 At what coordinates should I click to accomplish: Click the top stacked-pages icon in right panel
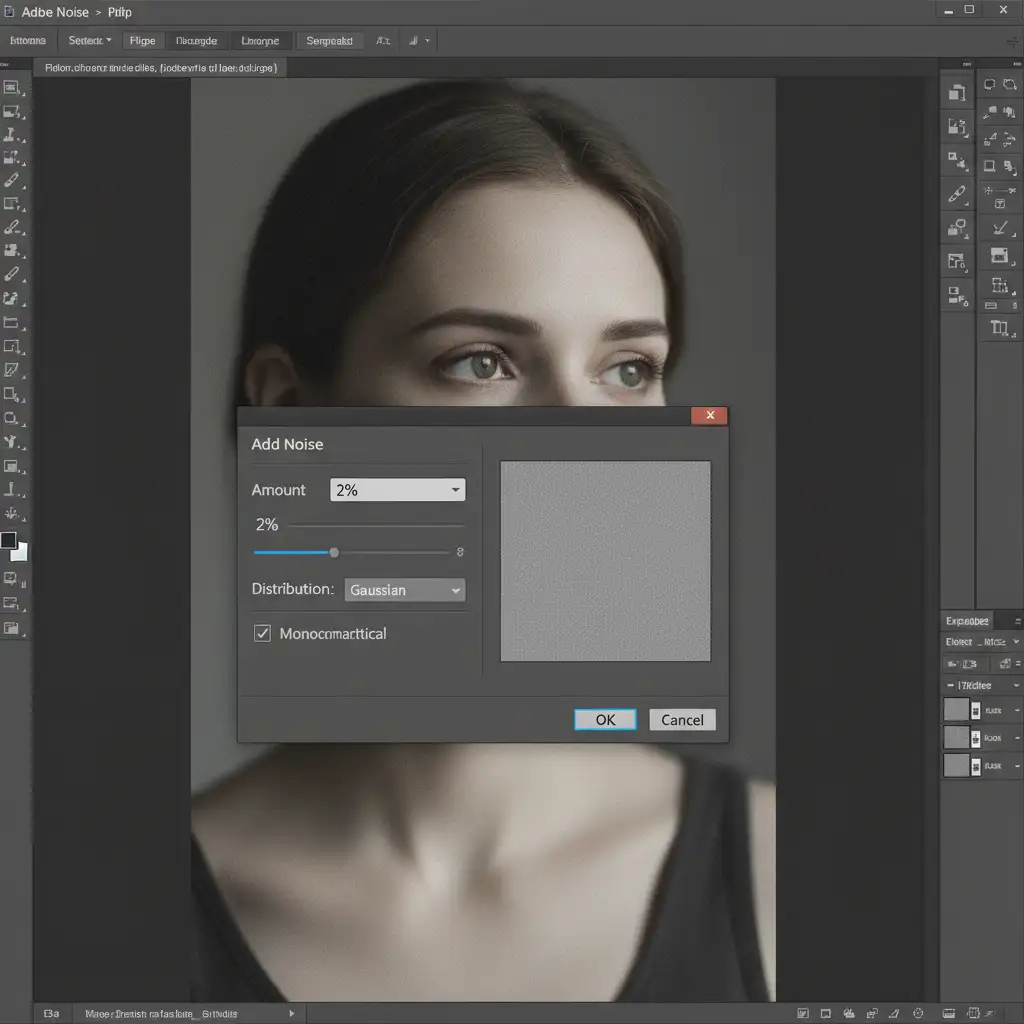pos(957,93)
